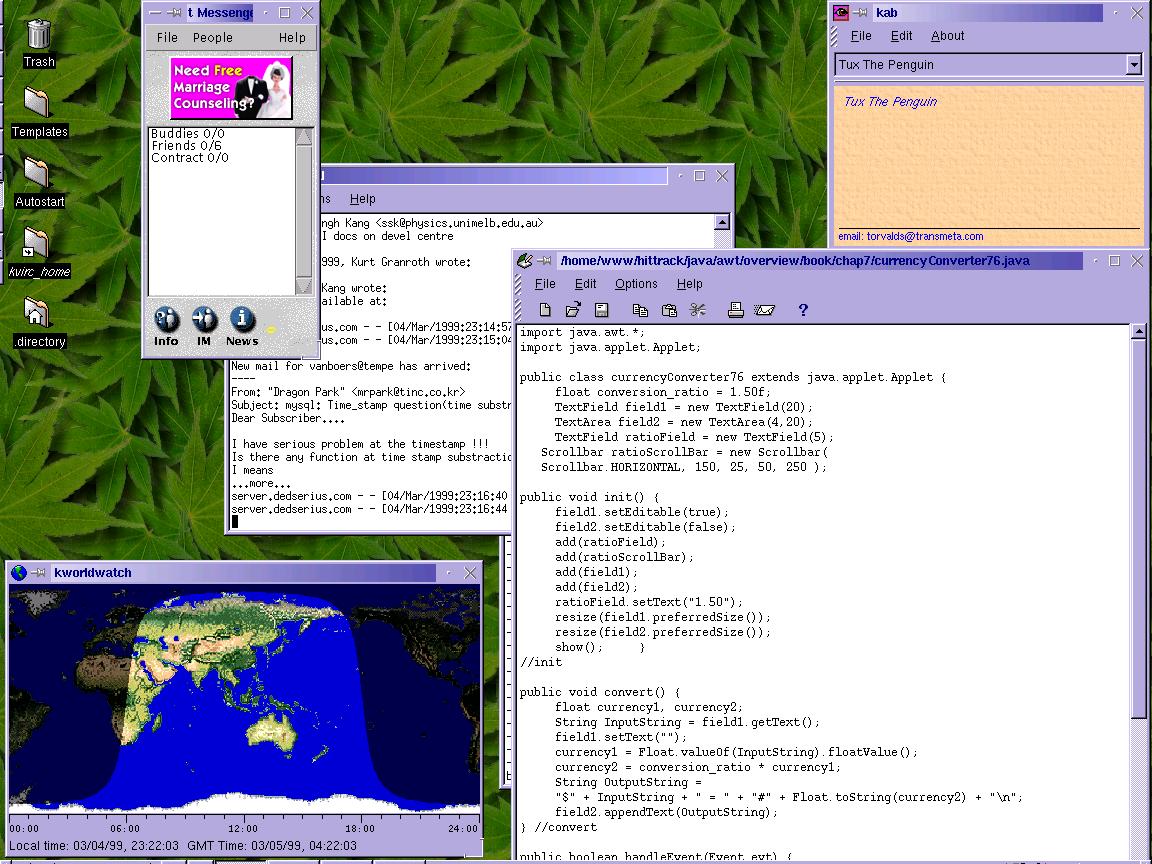The image size is (1152, 864).
Task: Click the 18:00 mark on kworldwatch timeline
Action: [360, 828]
